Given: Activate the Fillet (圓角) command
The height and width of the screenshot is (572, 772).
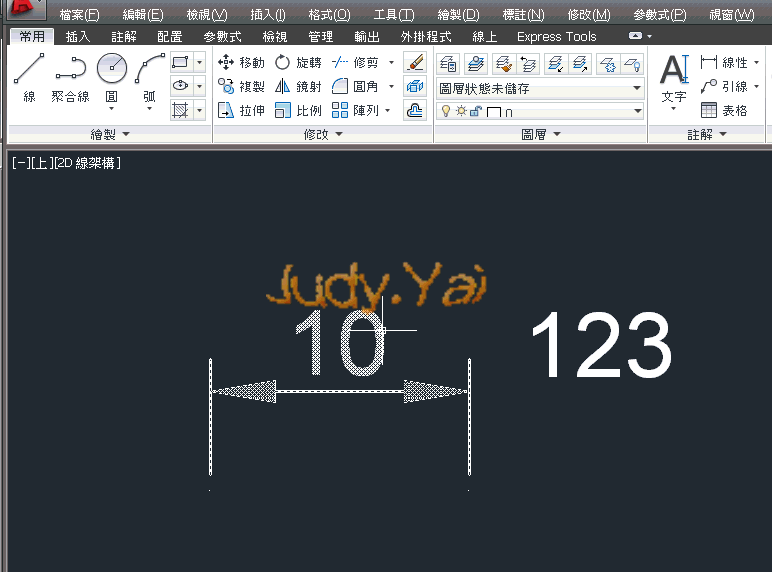Looking at the screenshot, I should coord(355,87).
